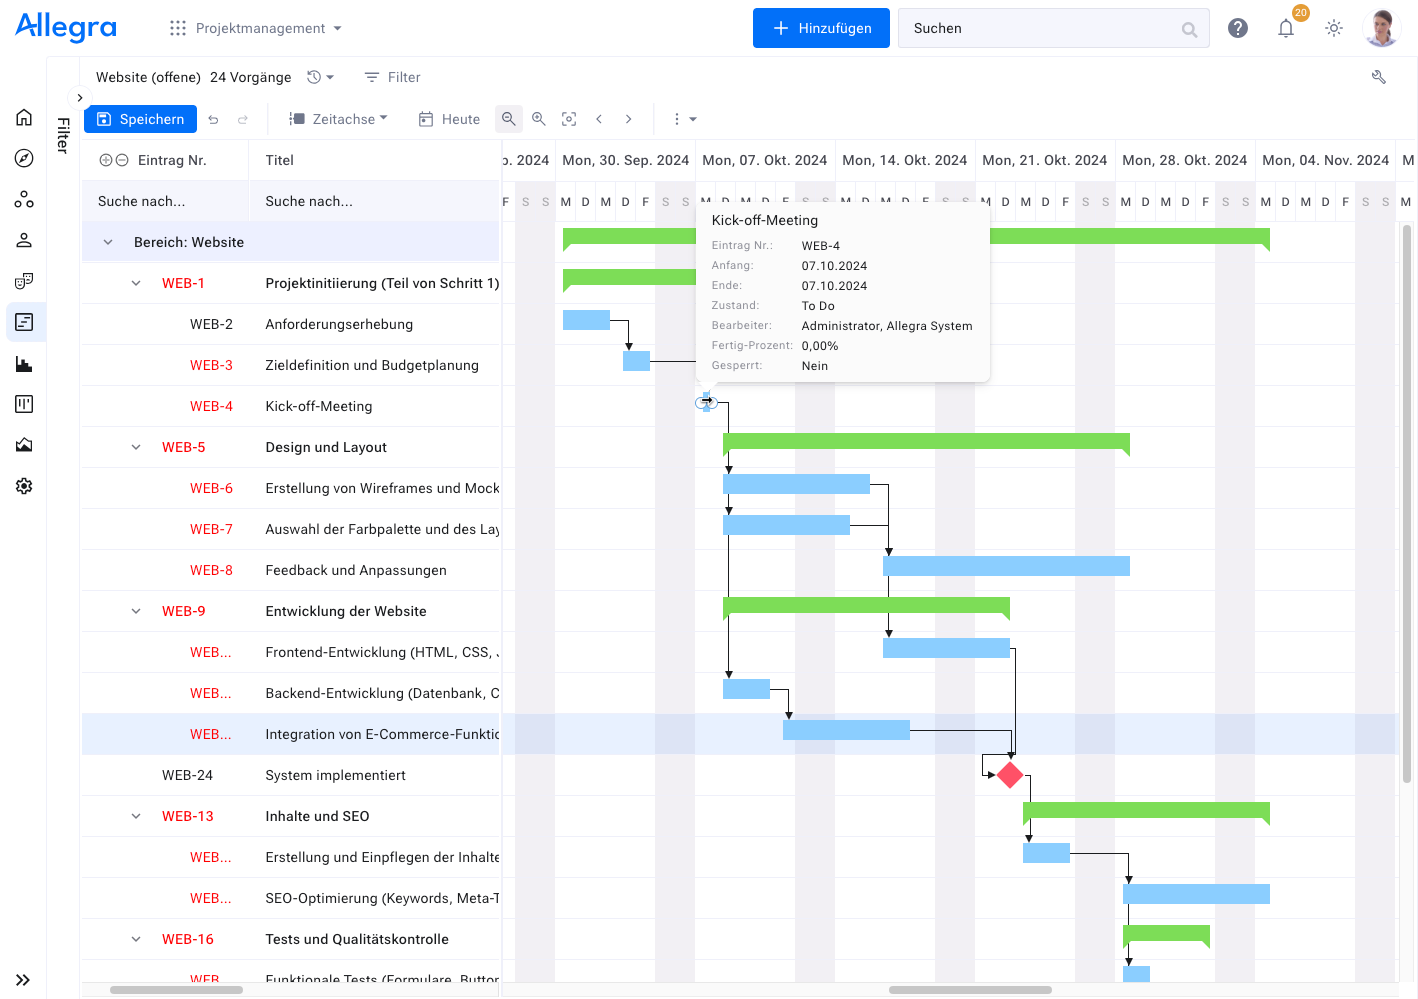Open the help question mark icon

(1238, 28)
